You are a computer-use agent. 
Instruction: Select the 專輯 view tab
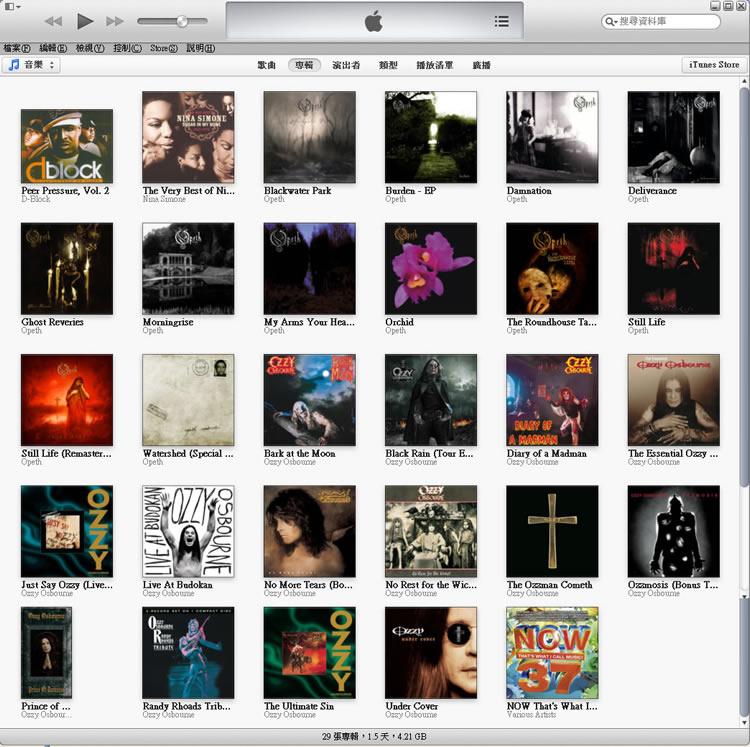point(304,65)
